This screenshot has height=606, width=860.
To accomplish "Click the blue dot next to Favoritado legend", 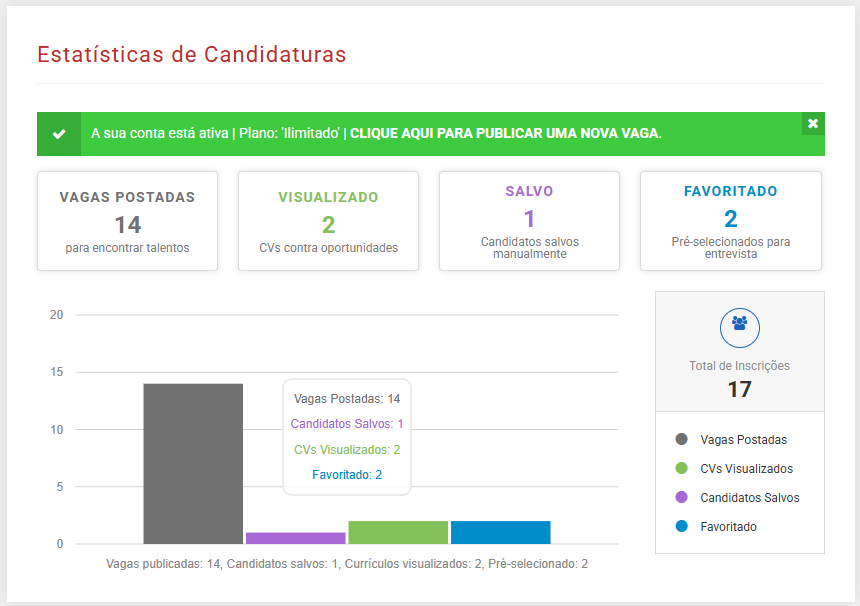I will click(x=680, y=526).
